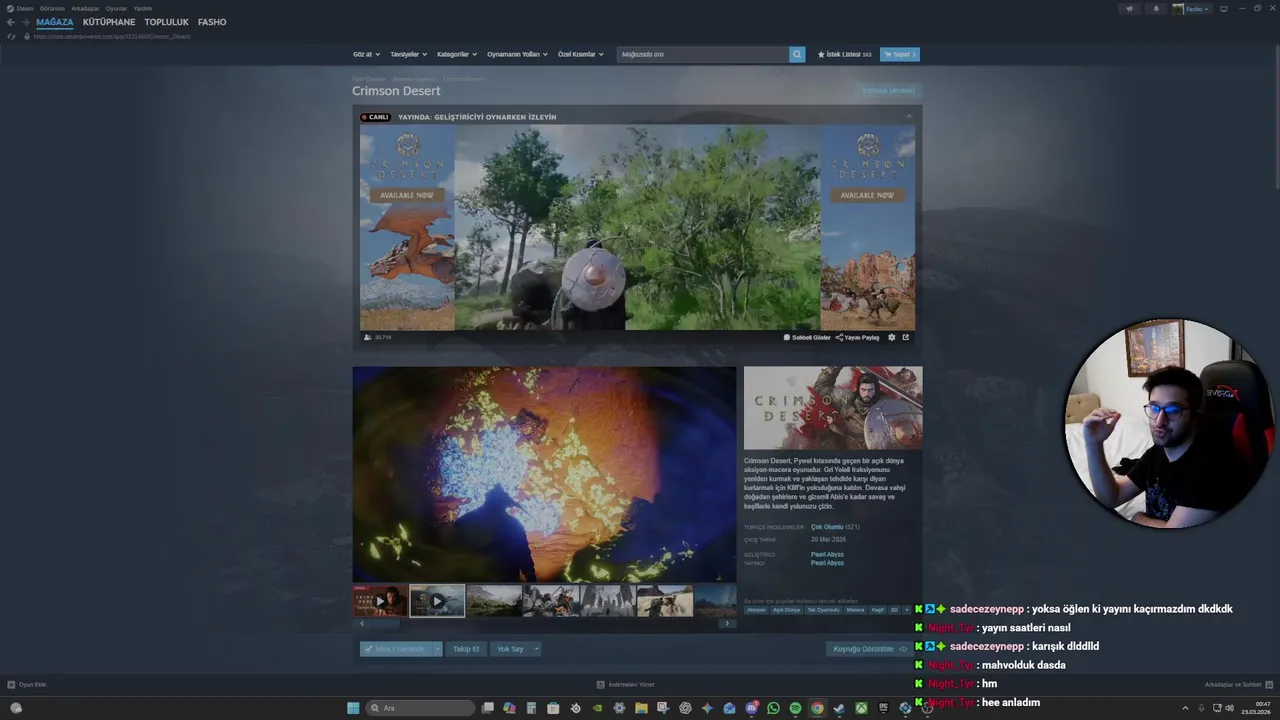Open Google Chrome from the taskbar
Image resolution: width=1280 pixels, height=720 pixels.
[x=817, y=708]
